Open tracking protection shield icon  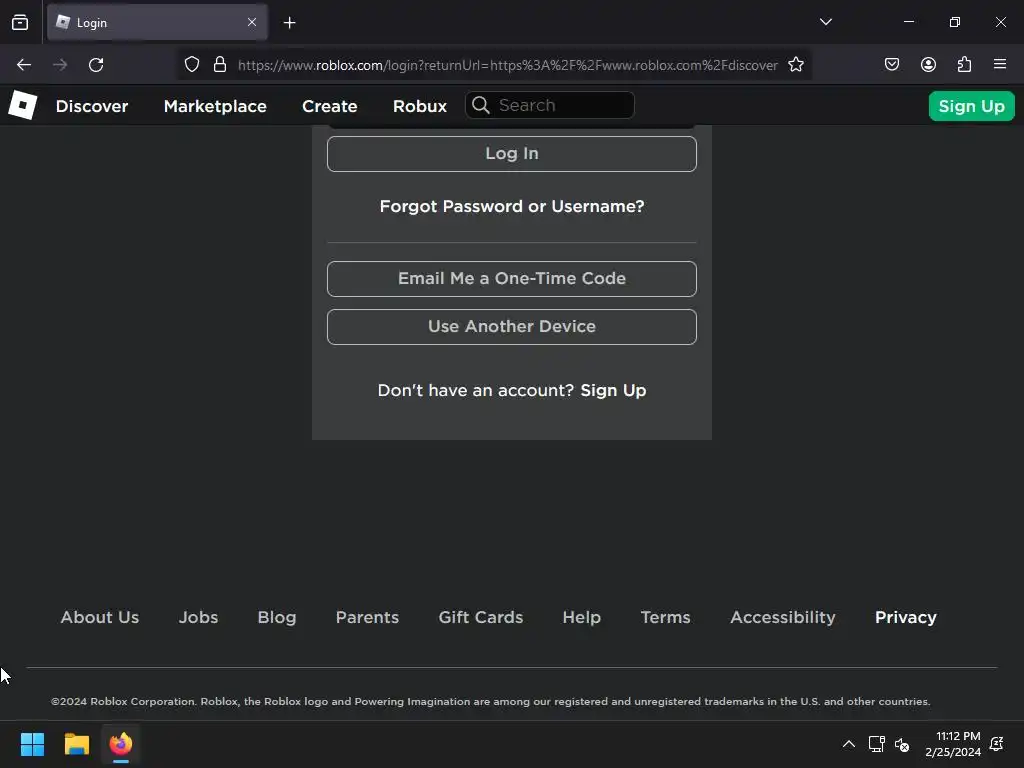click(191, 65)
